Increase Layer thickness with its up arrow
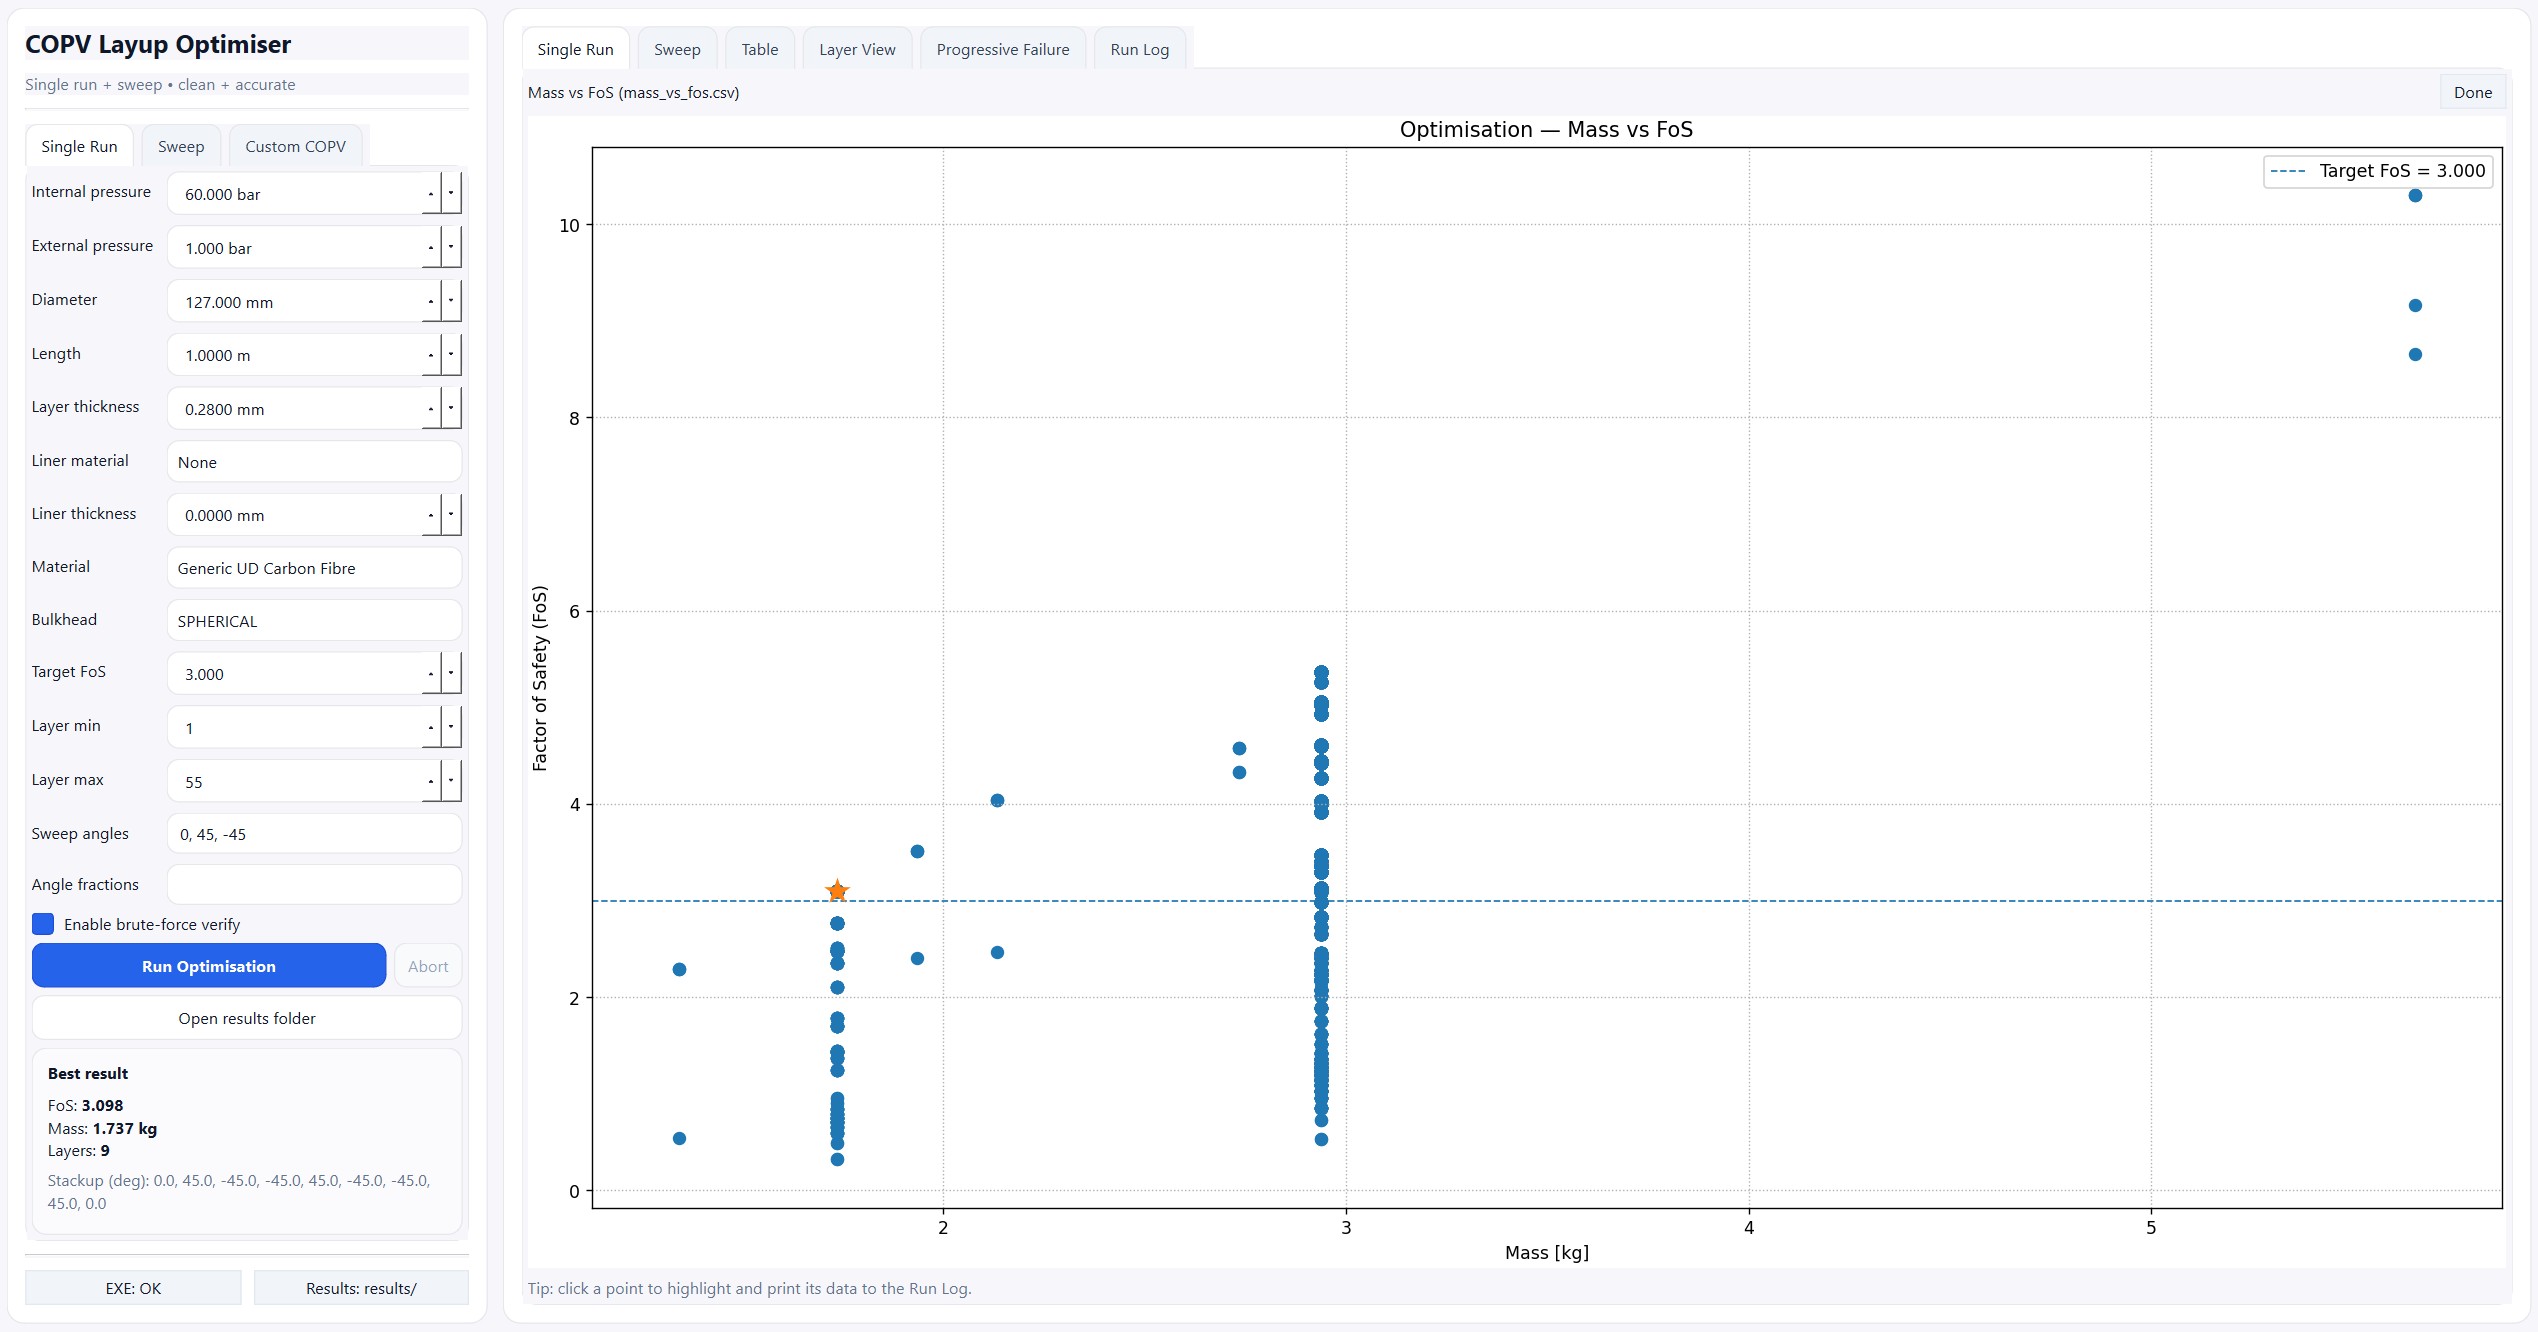Screen dimensions: 2538x1332 click(431, 409)
